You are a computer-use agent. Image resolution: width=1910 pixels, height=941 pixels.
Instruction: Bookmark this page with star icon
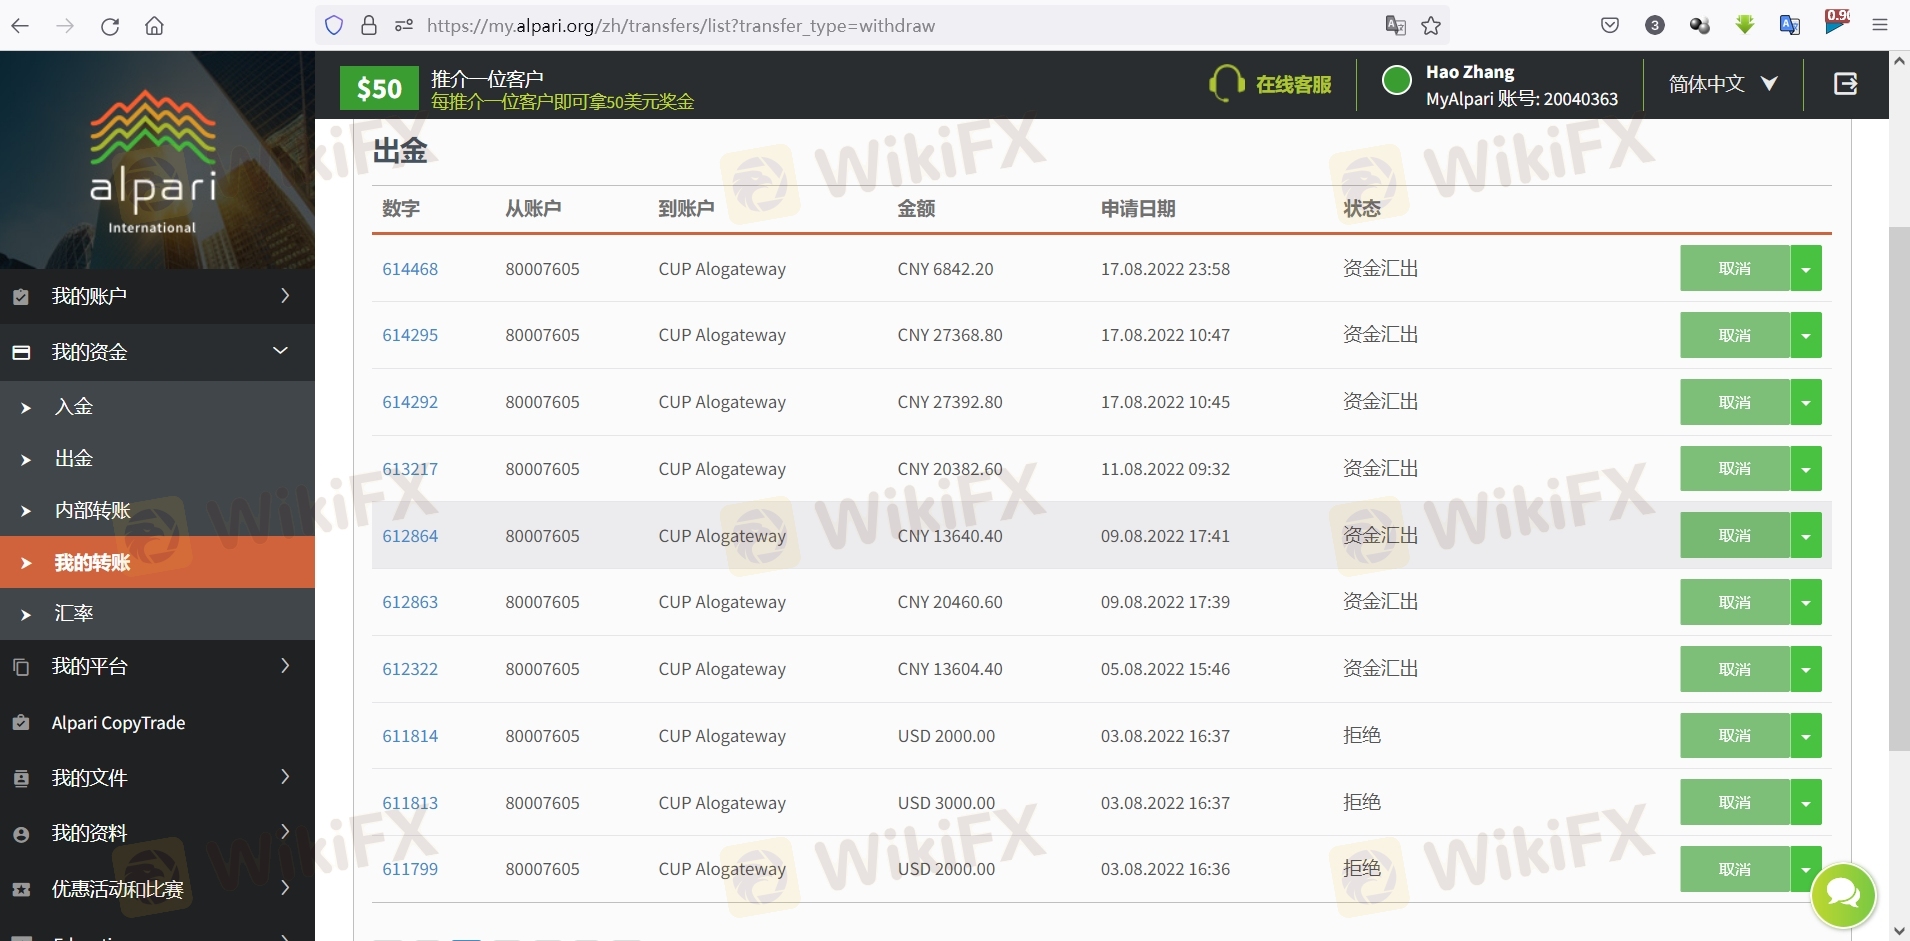click(1431, 26)
